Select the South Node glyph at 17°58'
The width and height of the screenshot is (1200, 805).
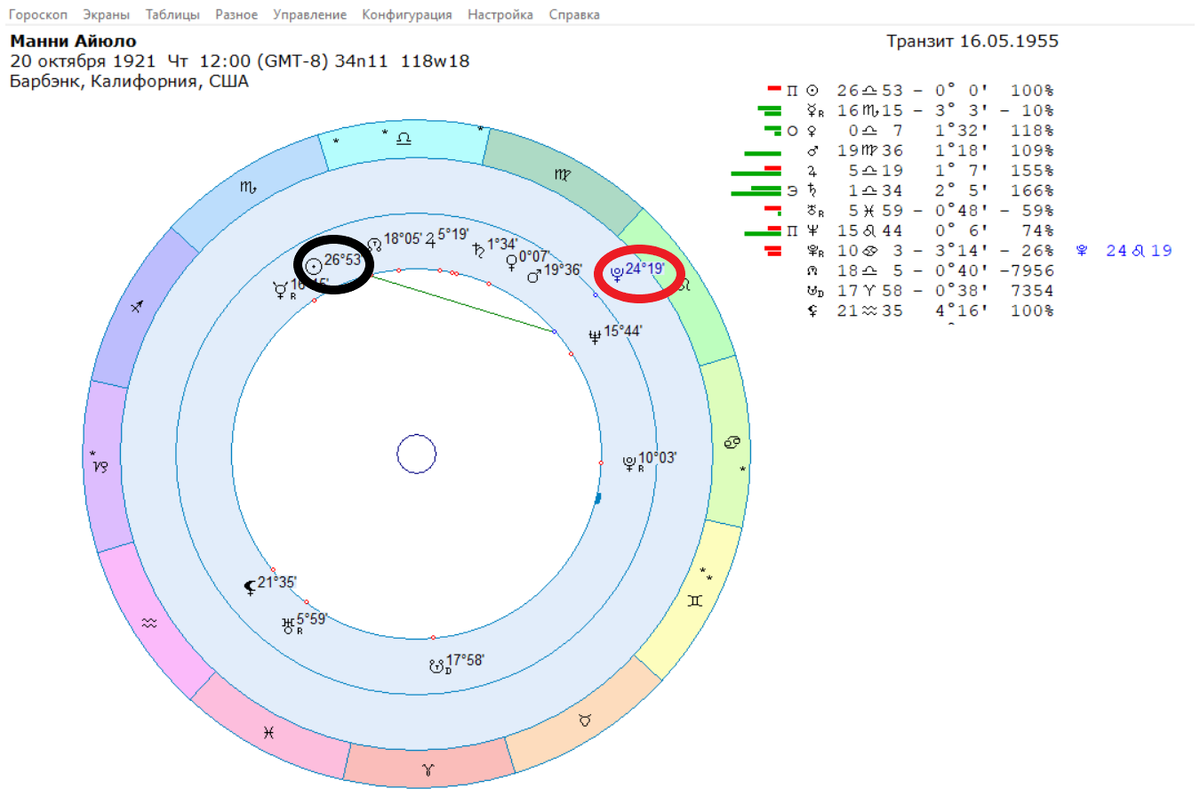coord(436,664)
